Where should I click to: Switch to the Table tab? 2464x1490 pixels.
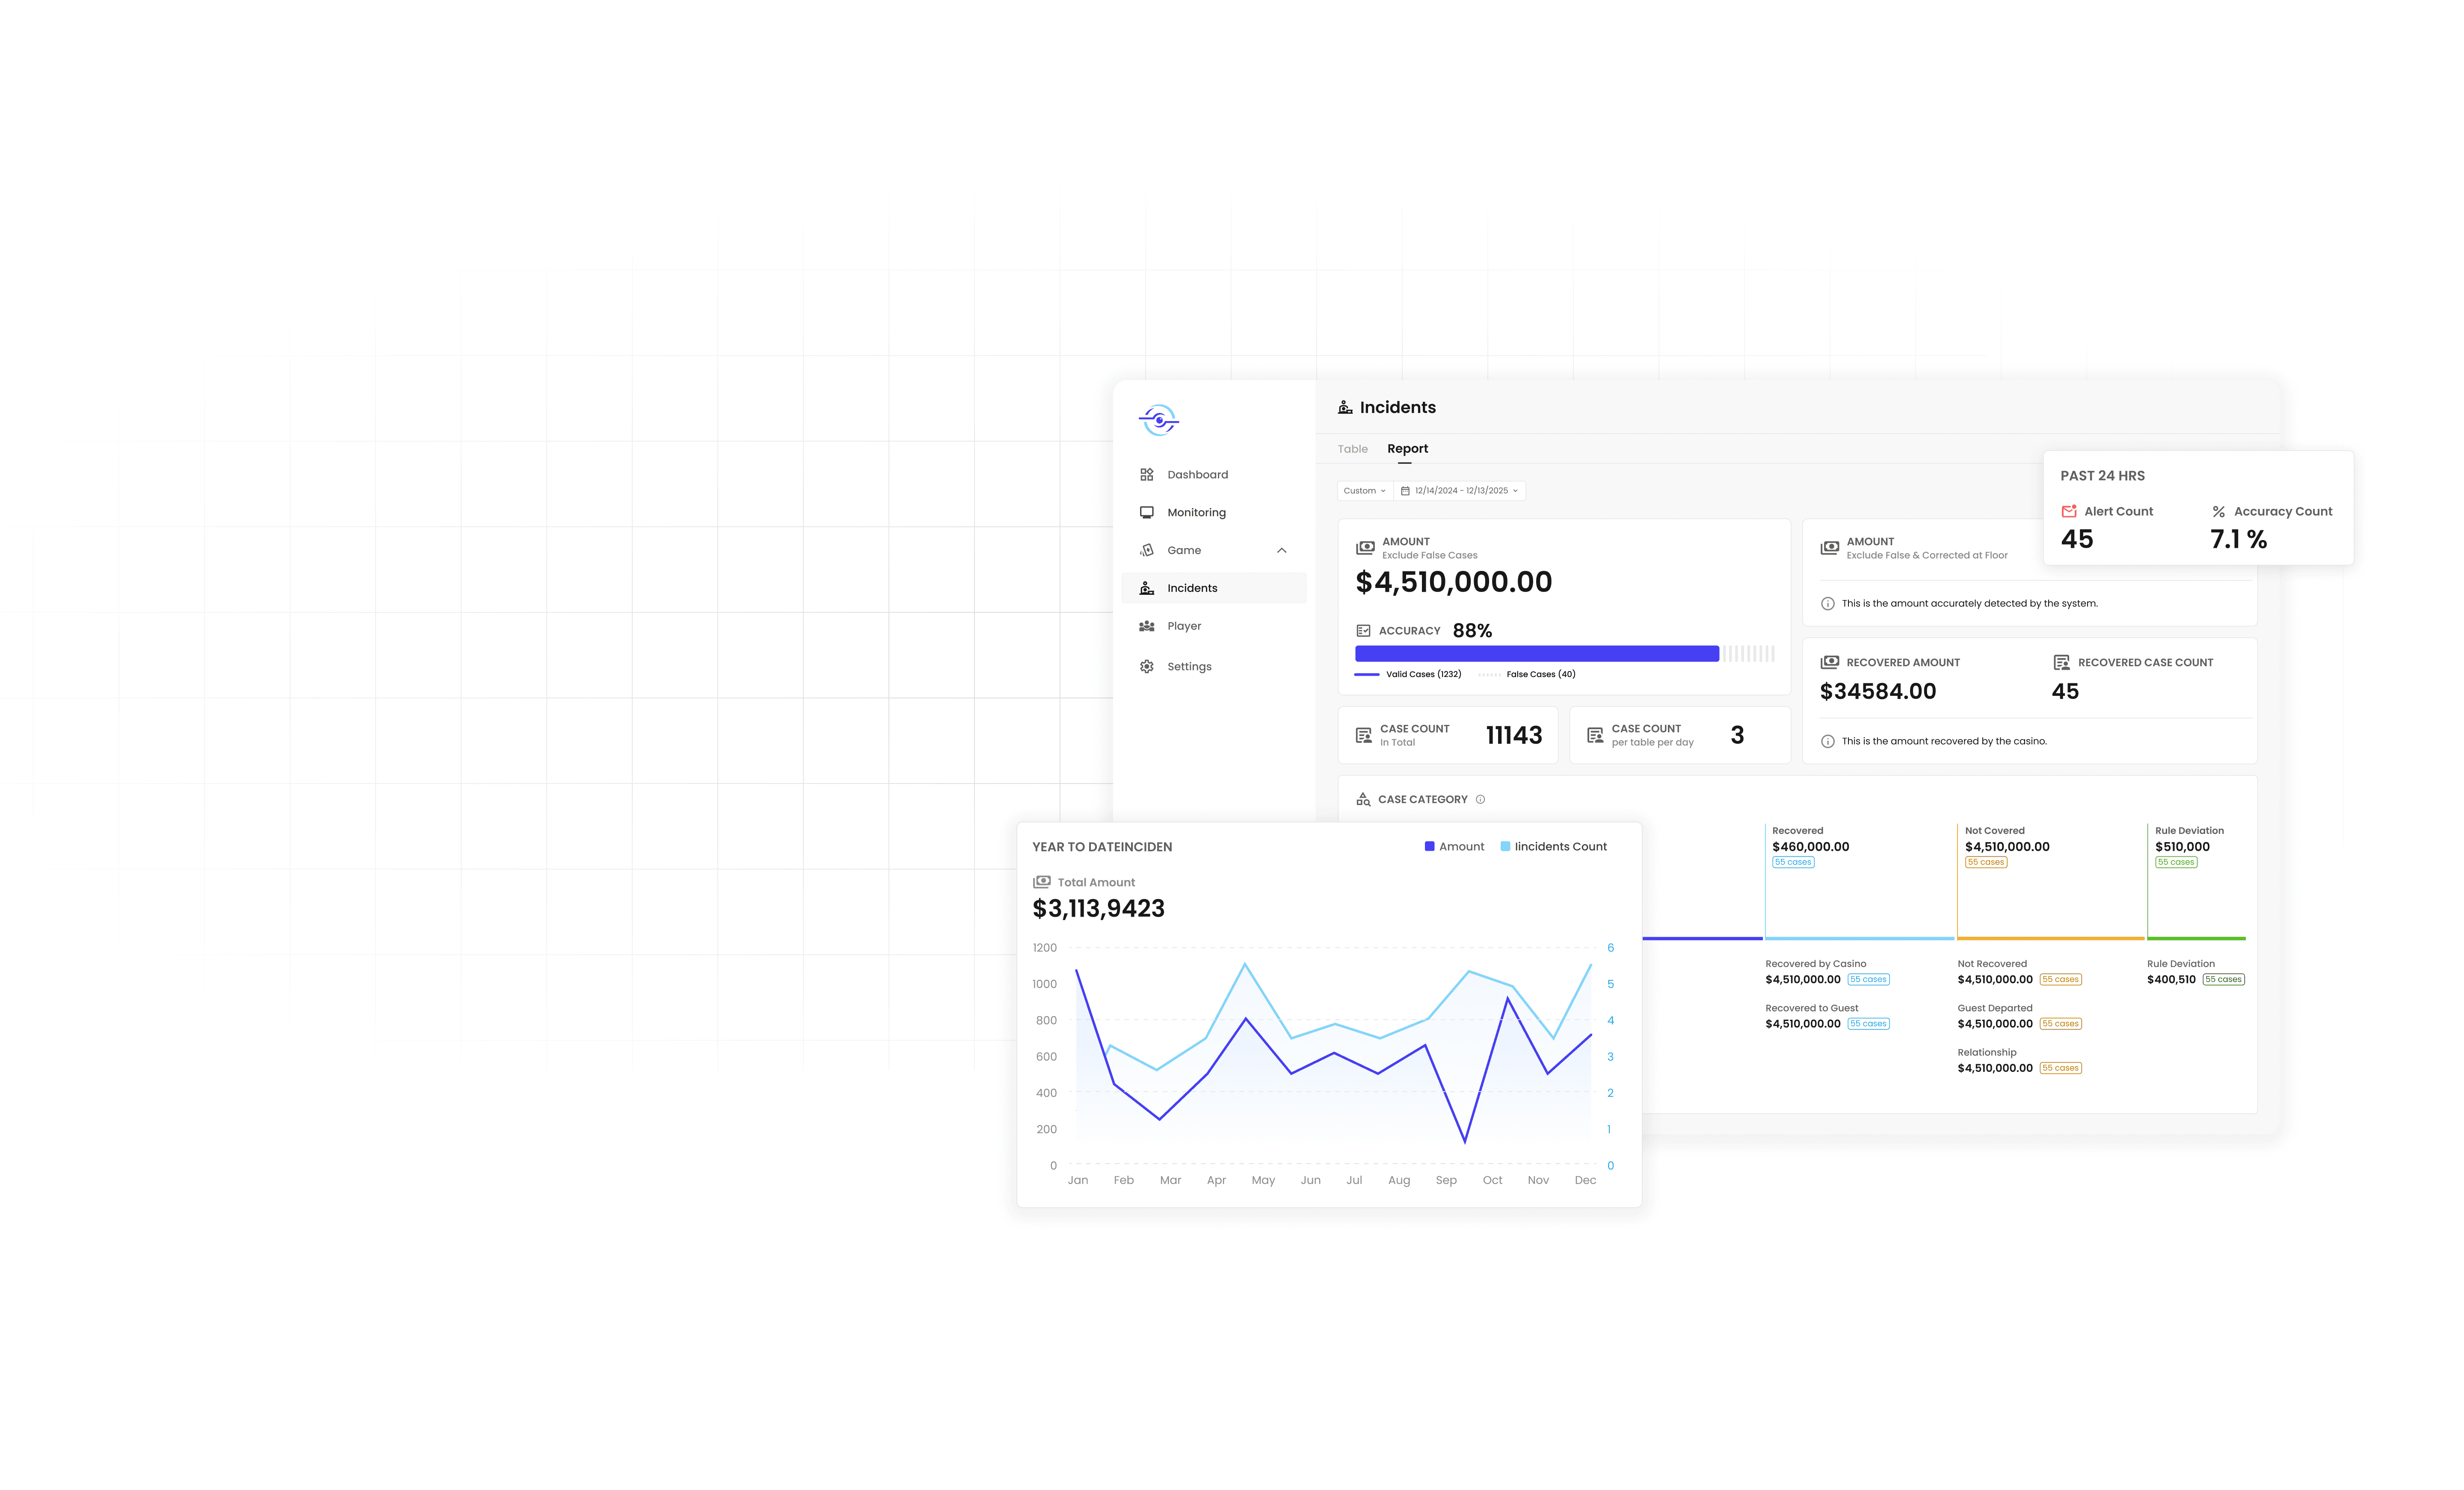[x=1352, y=449]
